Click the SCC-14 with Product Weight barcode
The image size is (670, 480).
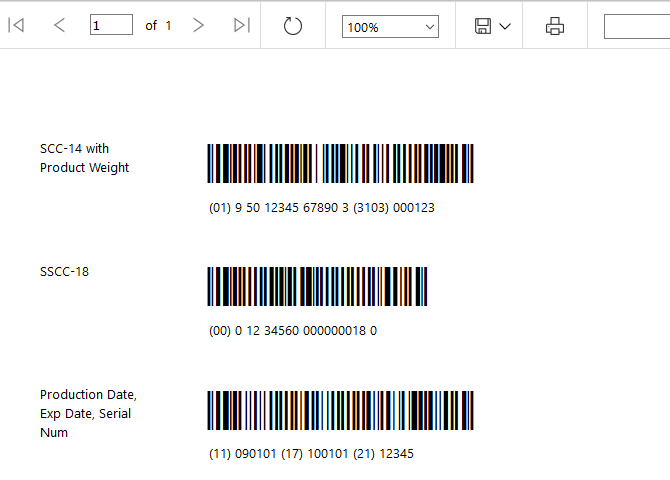pos(341,164)
